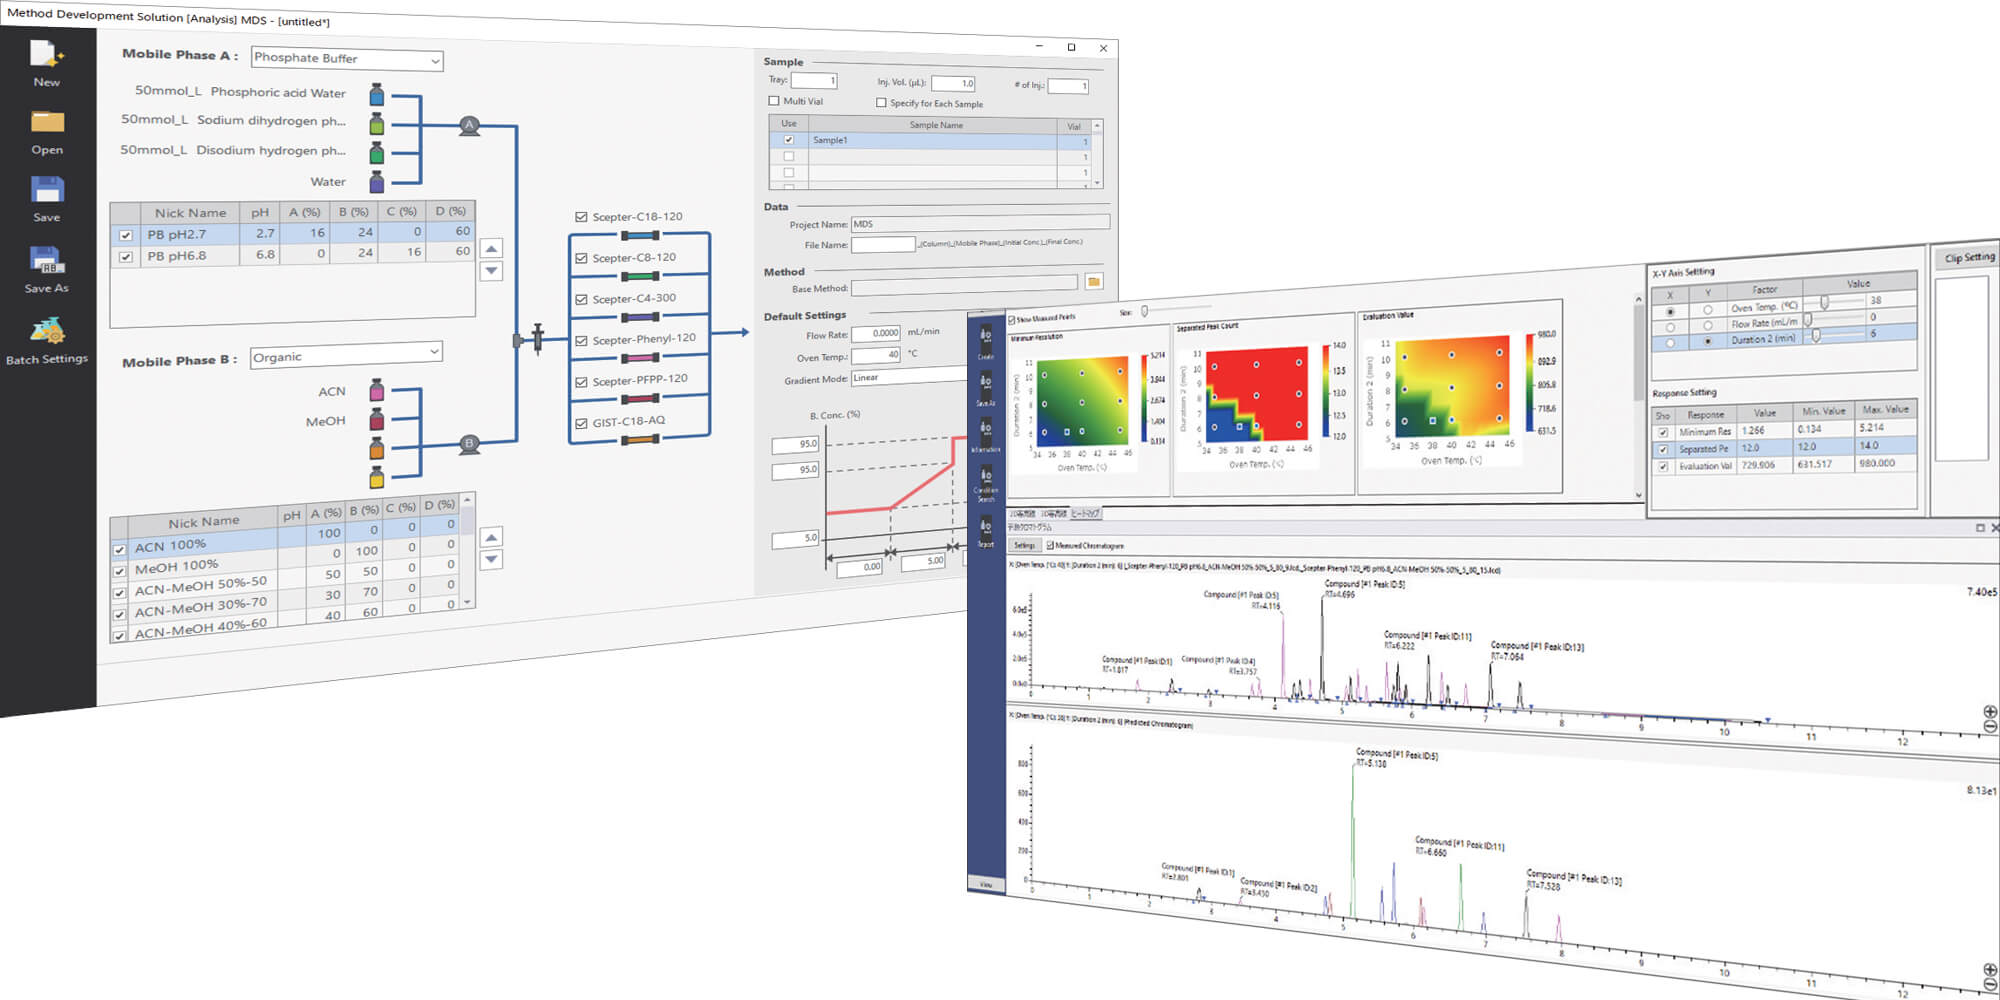Click the dark red MeOH solvent bottle
Screen dimensions: 2000x1000
377,420
